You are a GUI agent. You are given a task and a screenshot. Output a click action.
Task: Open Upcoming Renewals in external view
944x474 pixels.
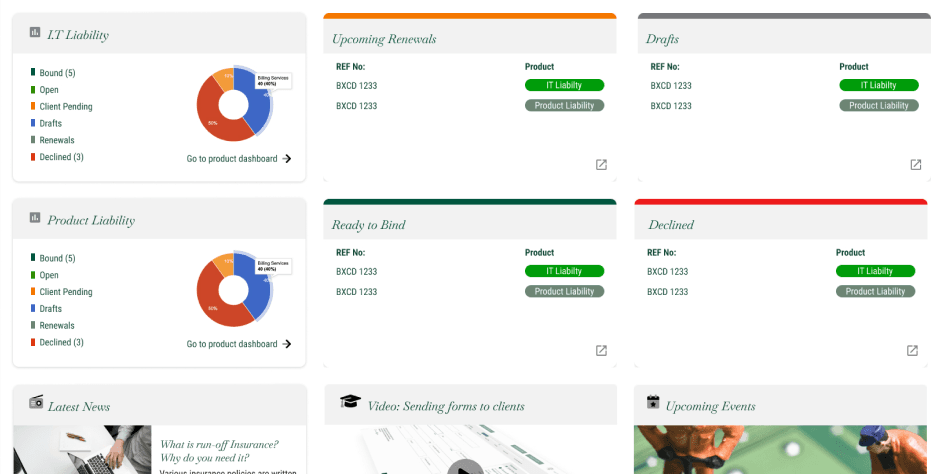[x=601, y=165]
